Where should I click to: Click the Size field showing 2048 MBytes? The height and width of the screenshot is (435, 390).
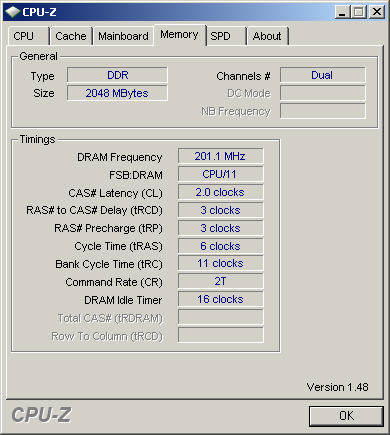[117, 93]
